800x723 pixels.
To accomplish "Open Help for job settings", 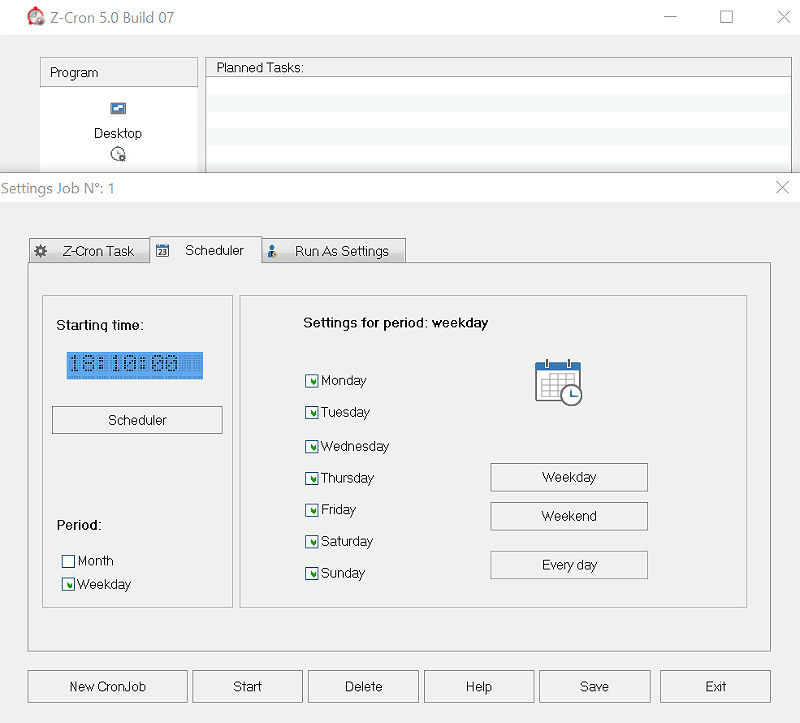I will coord(479,687).
